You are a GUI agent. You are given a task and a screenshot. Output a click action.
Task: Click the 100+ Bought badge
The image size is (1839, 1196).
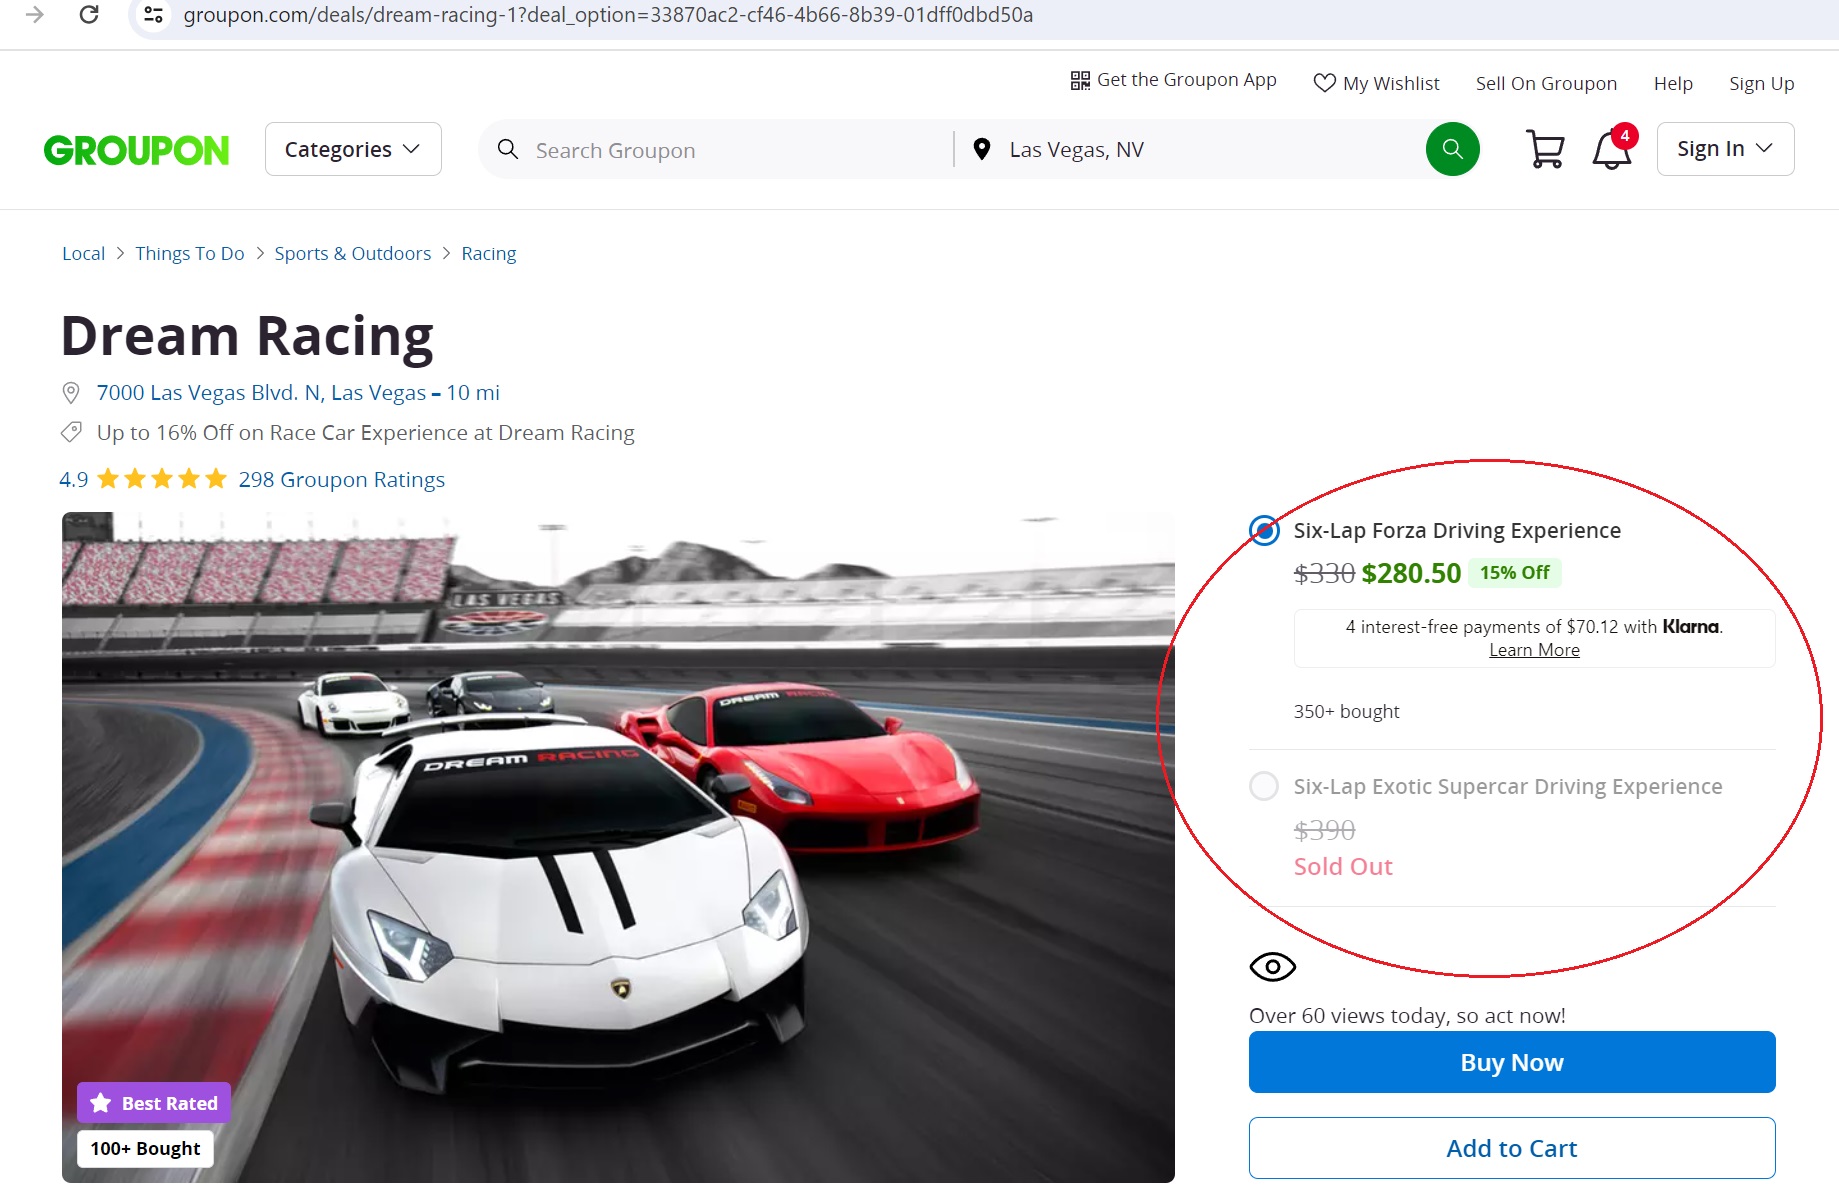146,1148
